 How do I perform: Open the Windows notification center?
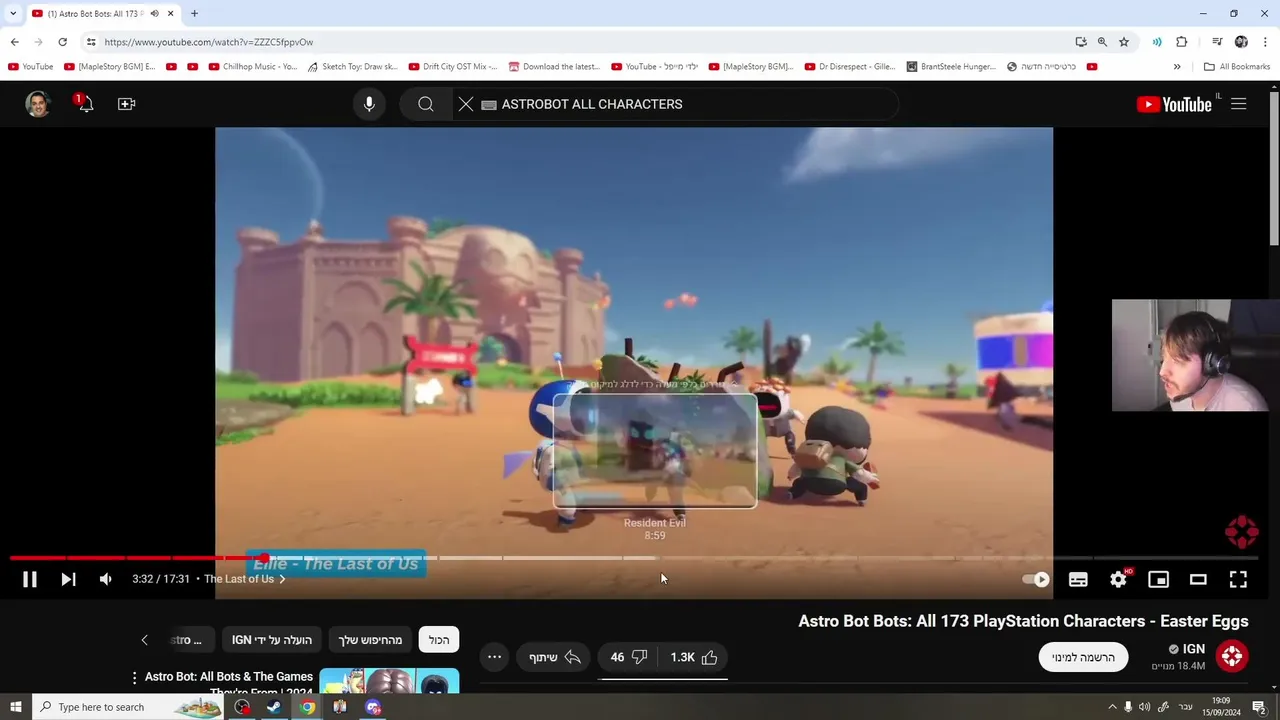1259,707
